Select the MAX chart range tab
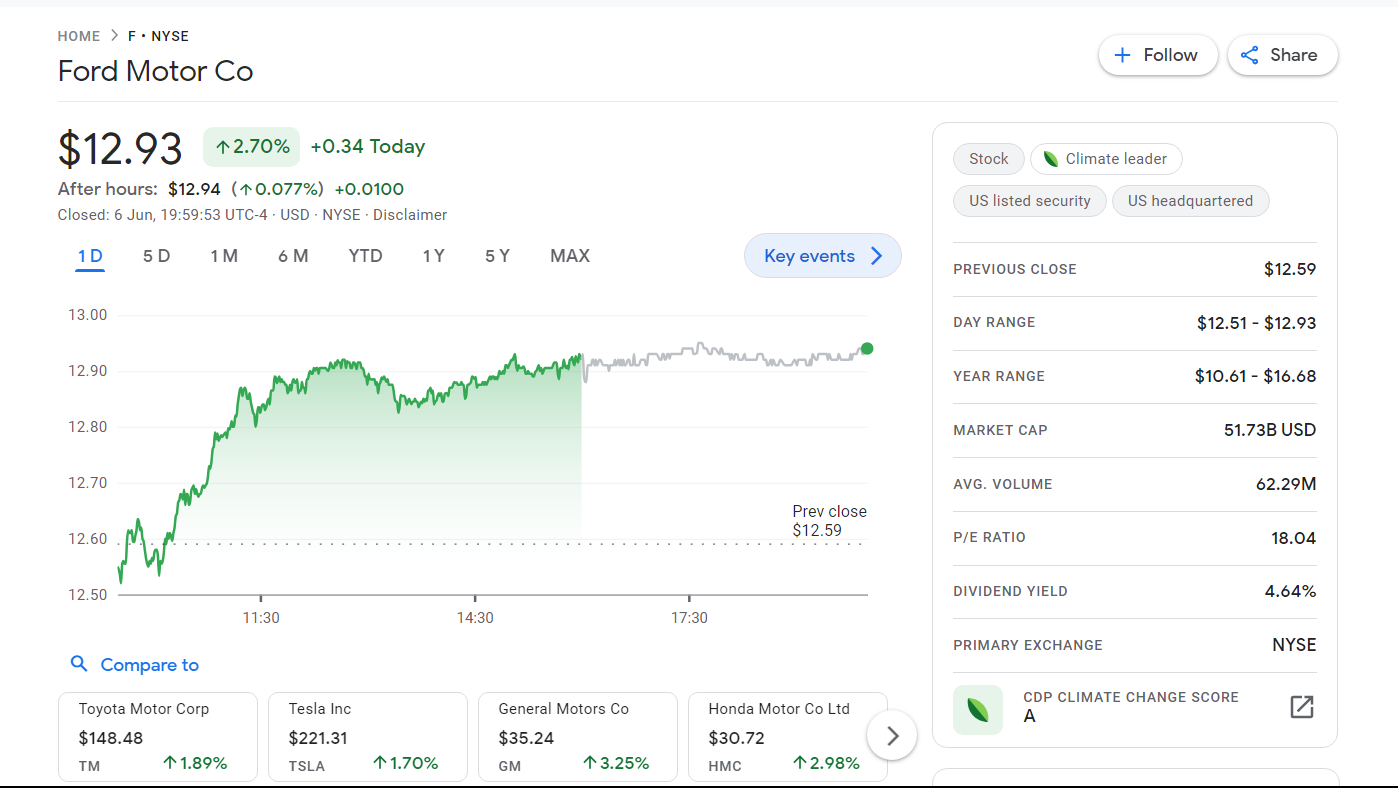Image resolution: width=1398 pixels, height=788 pixels. point(570,256)
